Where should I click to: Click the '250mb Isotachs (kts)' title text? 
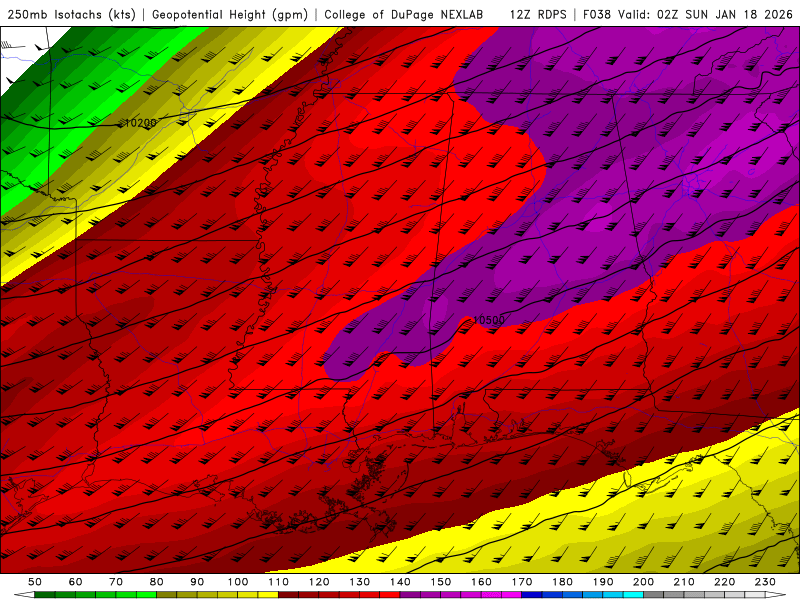click(71, 15)
